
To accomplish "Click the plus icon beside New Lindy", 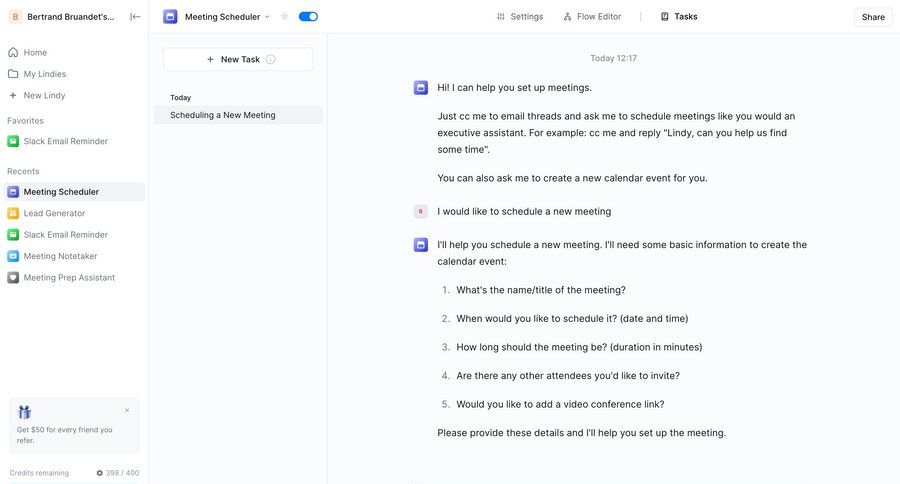I will 13,95.
